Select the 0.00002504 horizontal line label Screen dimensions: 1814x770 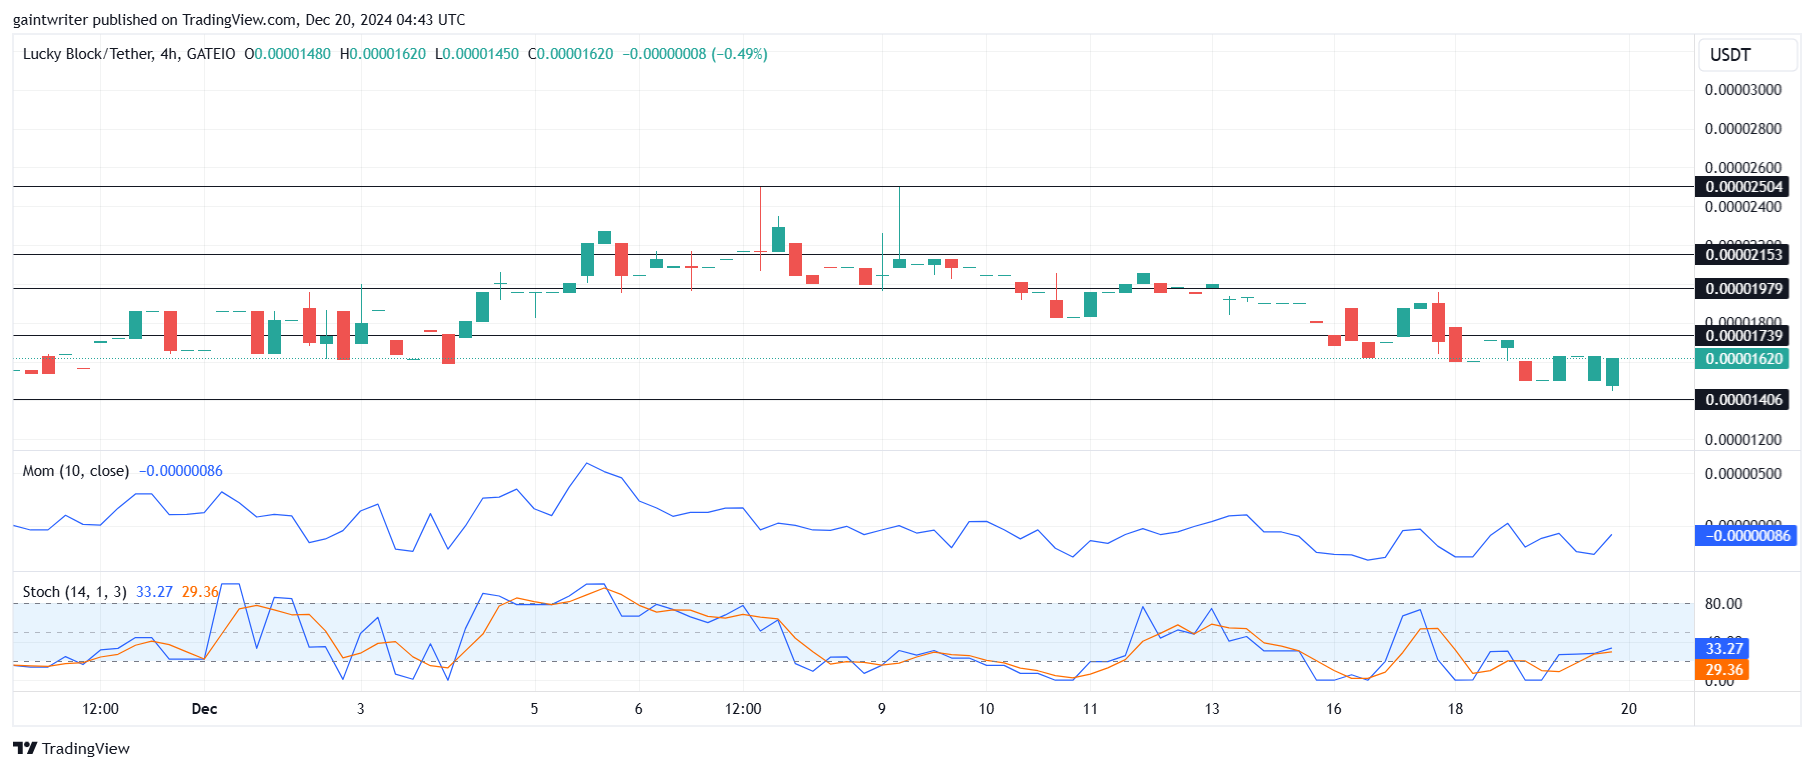1742,187
